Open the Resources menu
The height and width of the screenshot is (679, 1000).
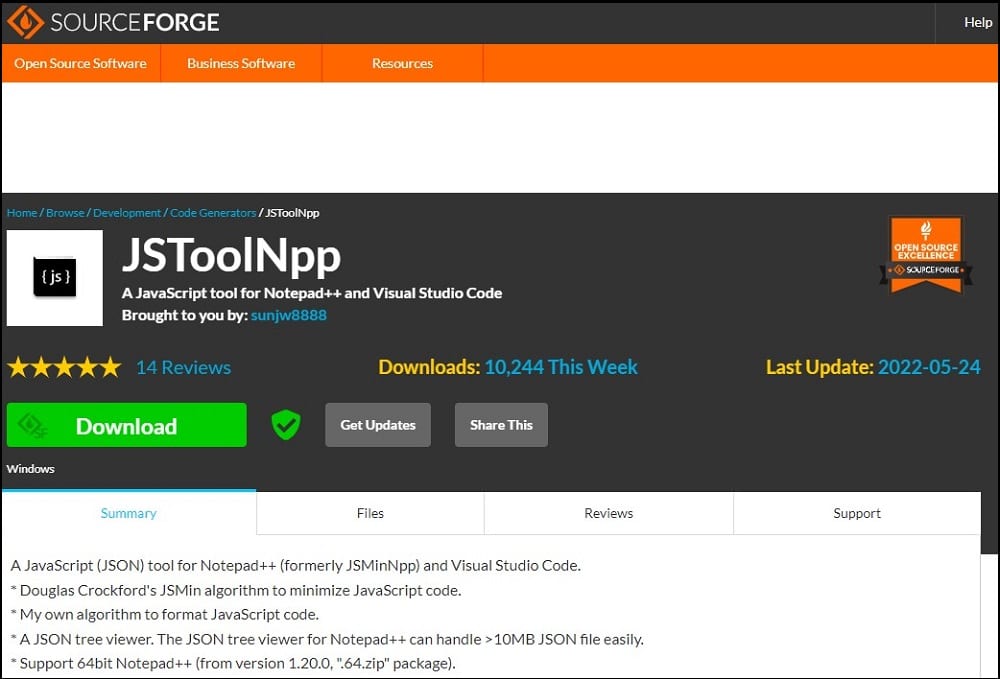[x=402, y=63]
